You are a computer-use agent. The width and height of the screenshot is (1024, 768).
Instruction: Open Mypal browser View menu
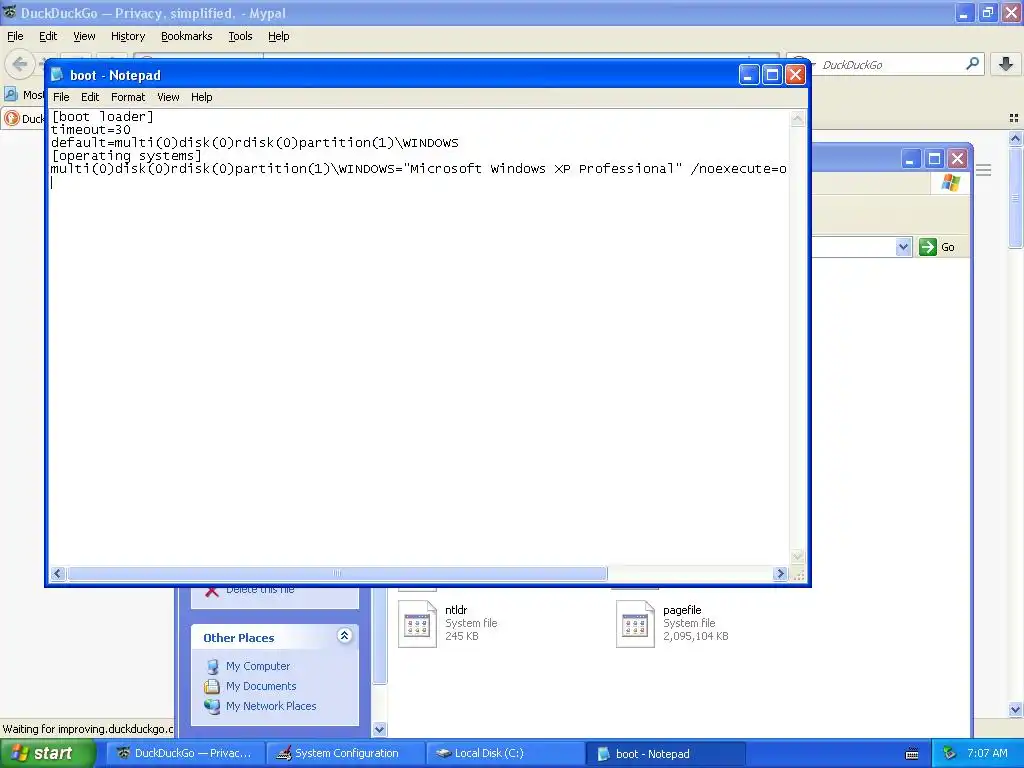[x=84, y=37]
